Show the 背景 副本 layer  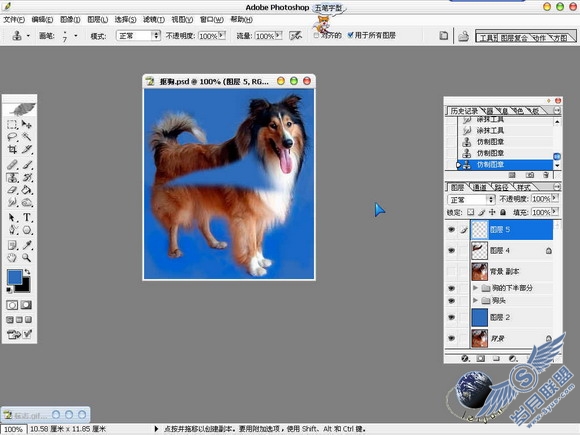click(451, 271)
